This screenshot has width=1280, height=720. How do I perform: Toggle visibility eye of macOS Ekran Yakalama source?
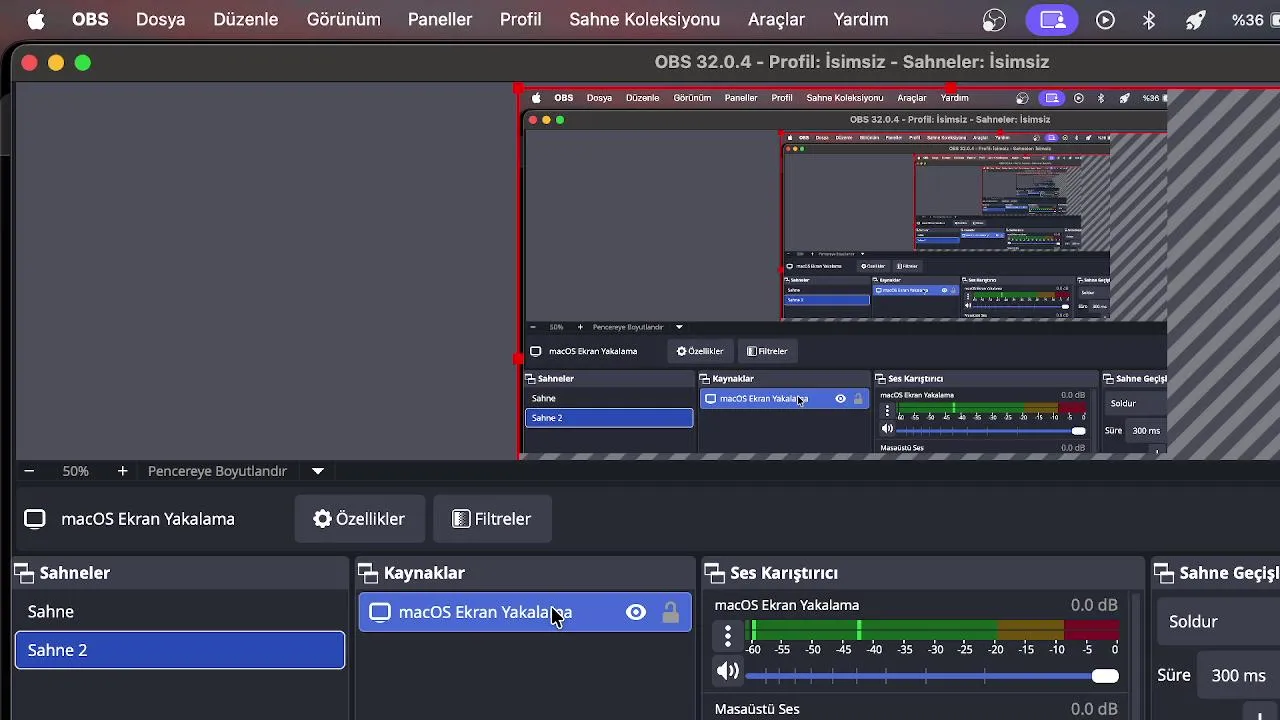[x=636, y=612]
